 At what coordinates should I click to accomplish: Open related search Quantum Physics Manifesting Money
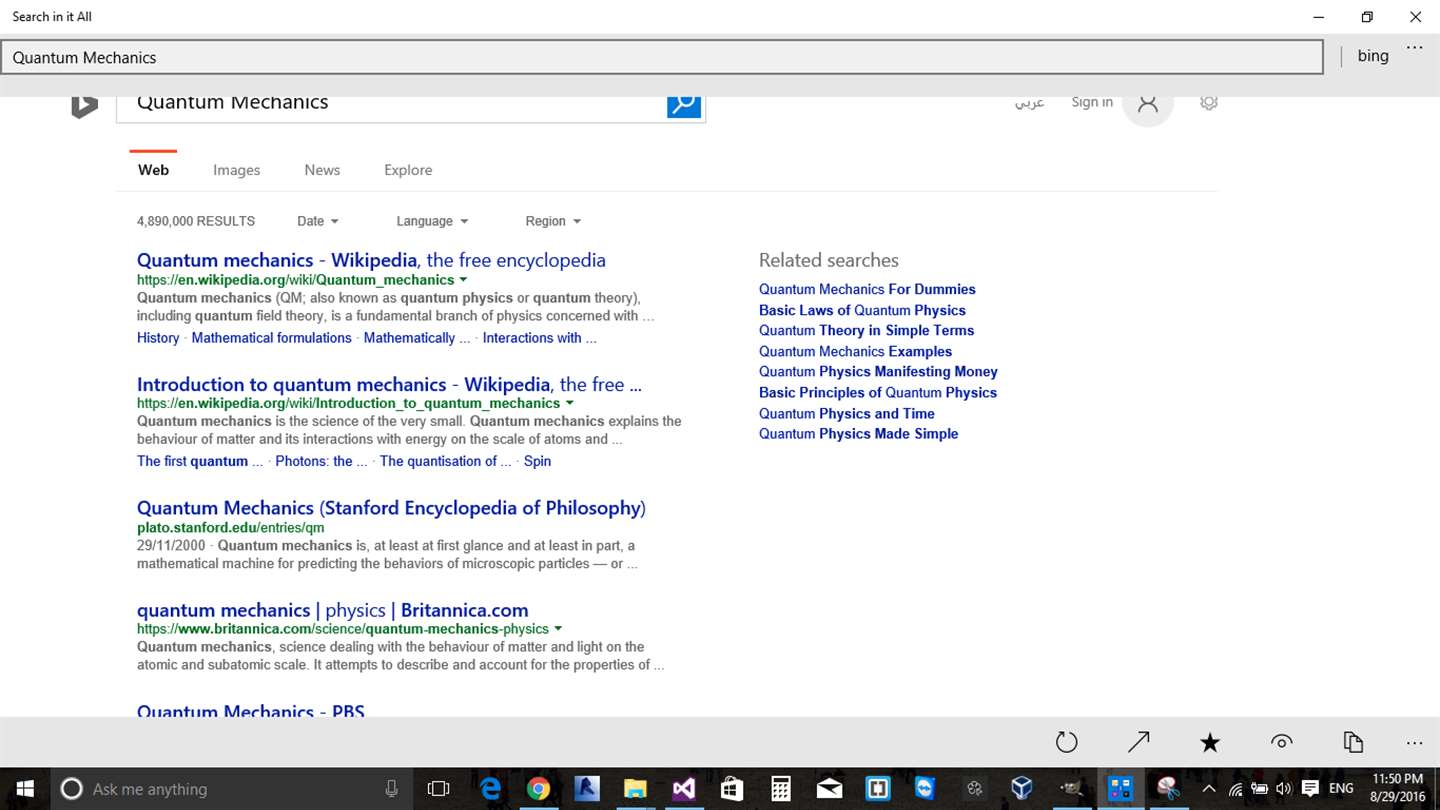(878, 371)
